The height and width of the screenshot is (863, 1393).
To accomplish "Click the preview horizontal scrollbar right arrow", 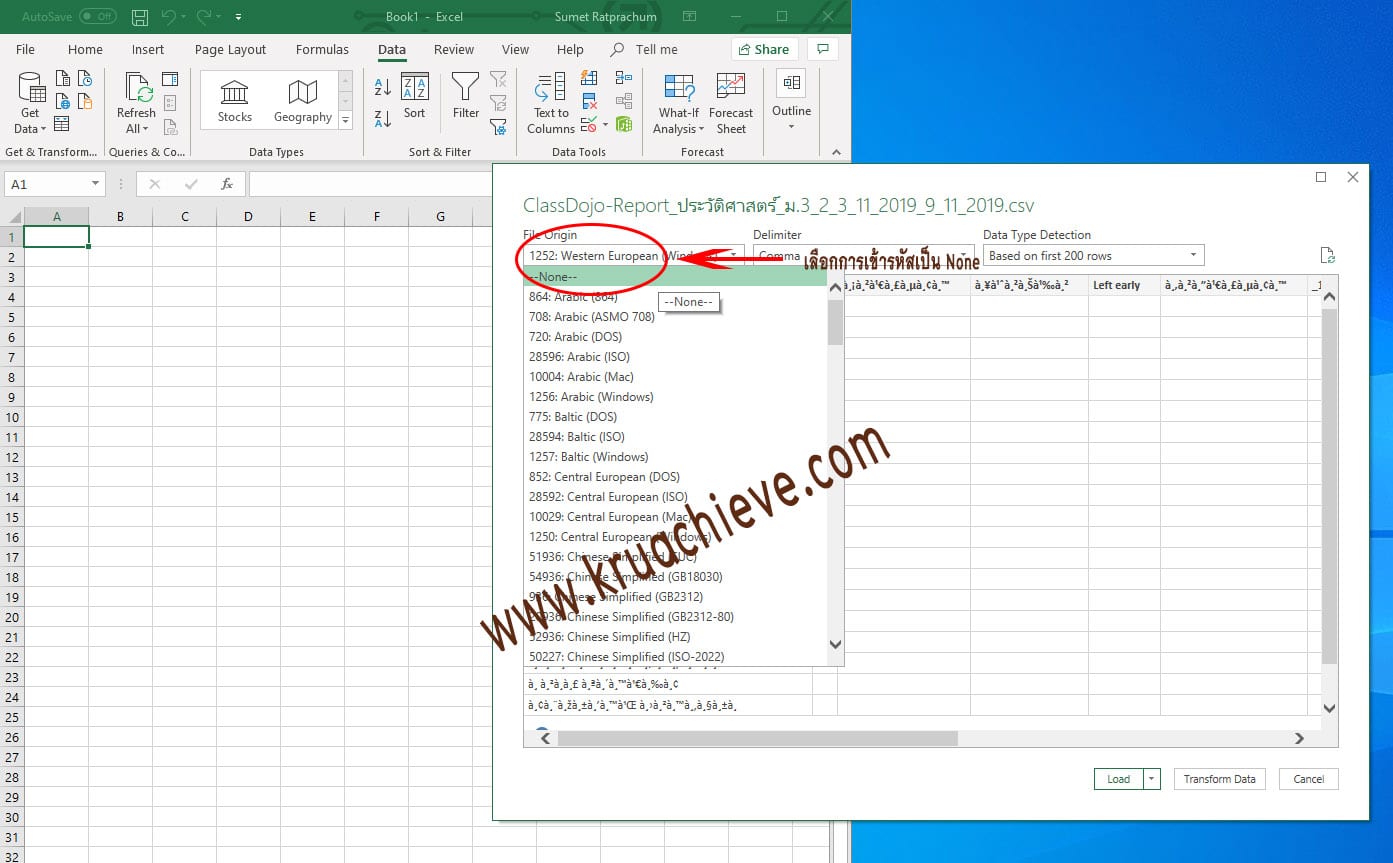I will (x=1299, y=738).
